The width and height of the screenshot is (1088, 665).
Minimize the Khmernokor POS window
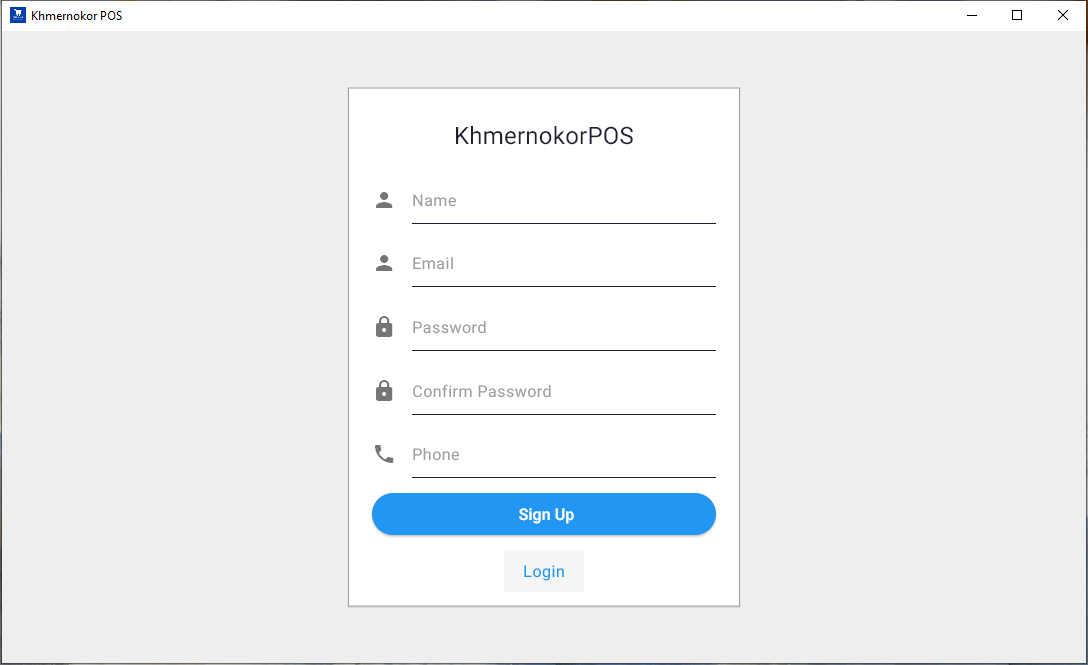point(972,15)
